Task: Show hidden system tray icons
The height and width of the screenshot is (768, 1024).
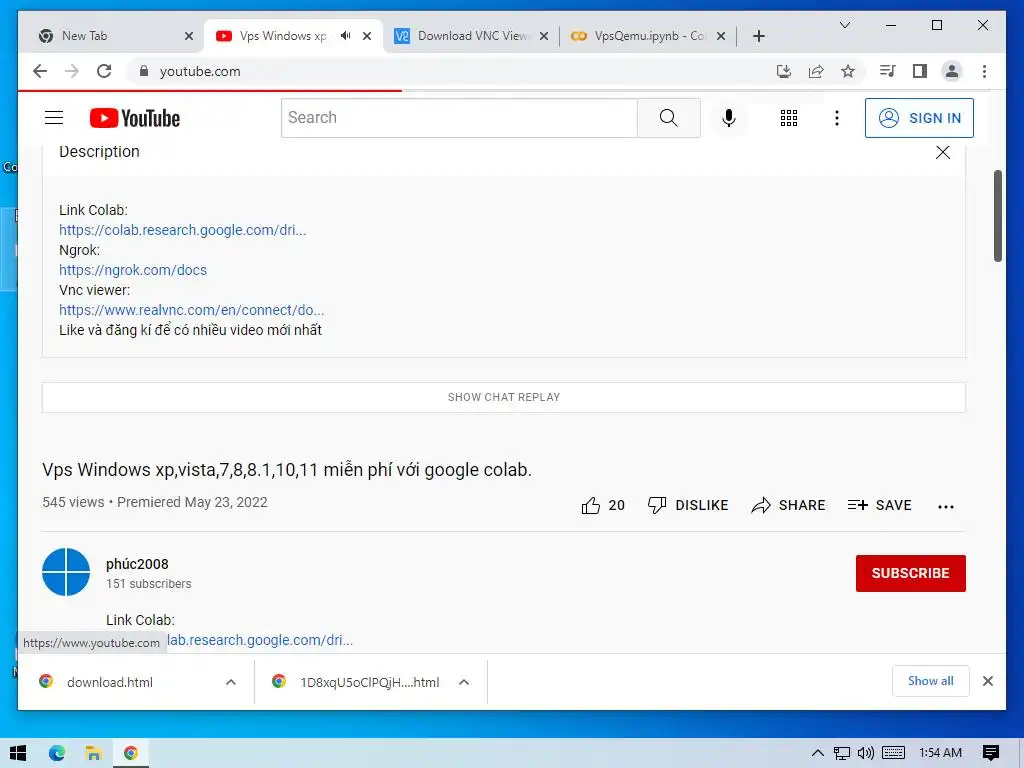Action: point(817,753)
